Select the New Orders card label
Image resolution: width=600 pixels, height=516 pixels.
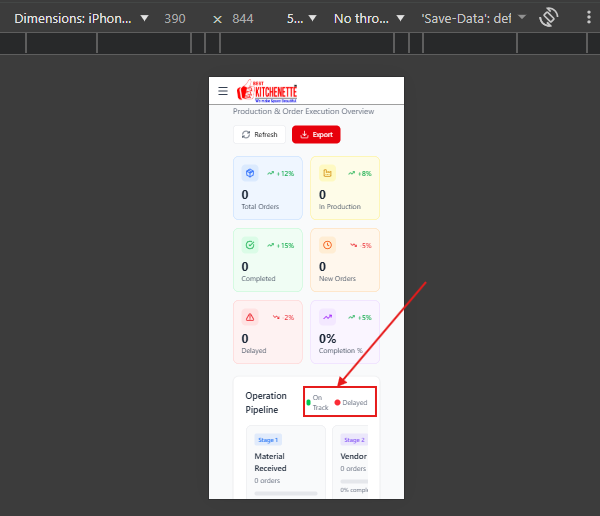pos(338,279)
